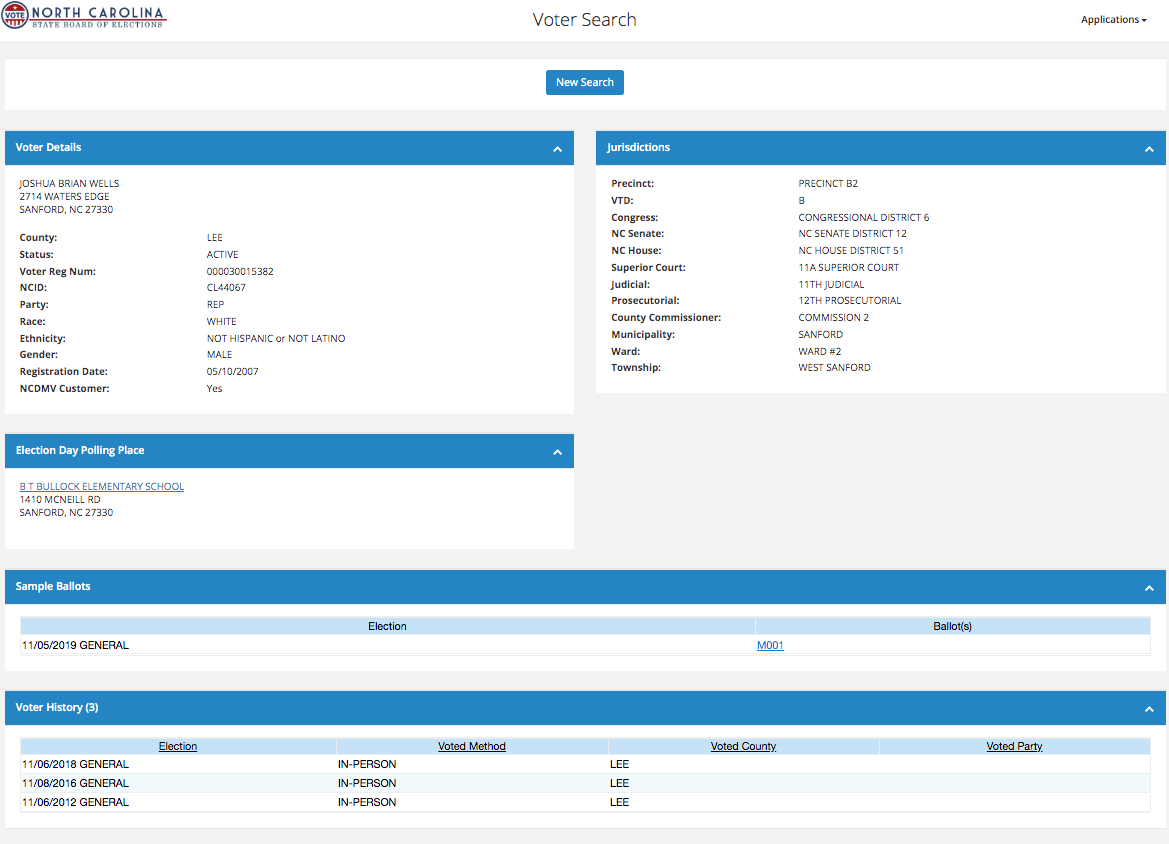The width and height of the screenshot is (1169, 844).
Task: Collapse the Sample Ballots panel
Action: (1149, 588)
